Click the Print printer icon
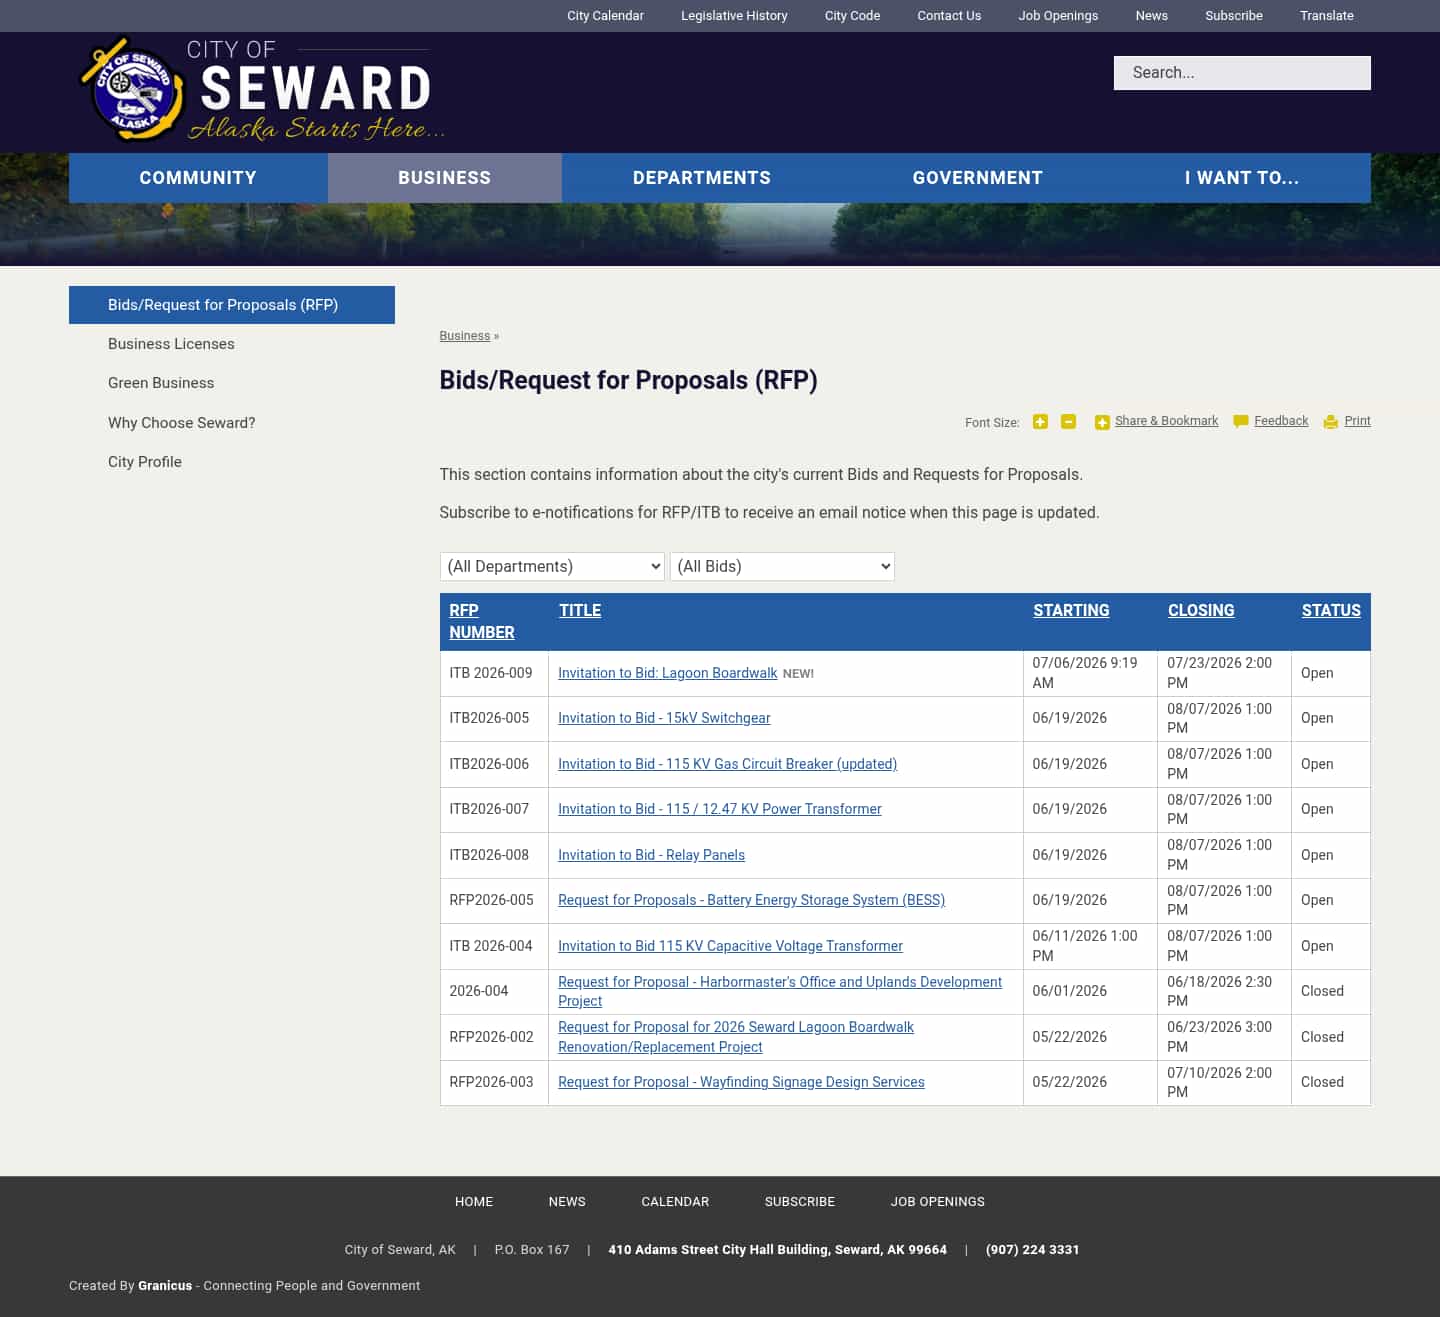 tap(1330, 422)
